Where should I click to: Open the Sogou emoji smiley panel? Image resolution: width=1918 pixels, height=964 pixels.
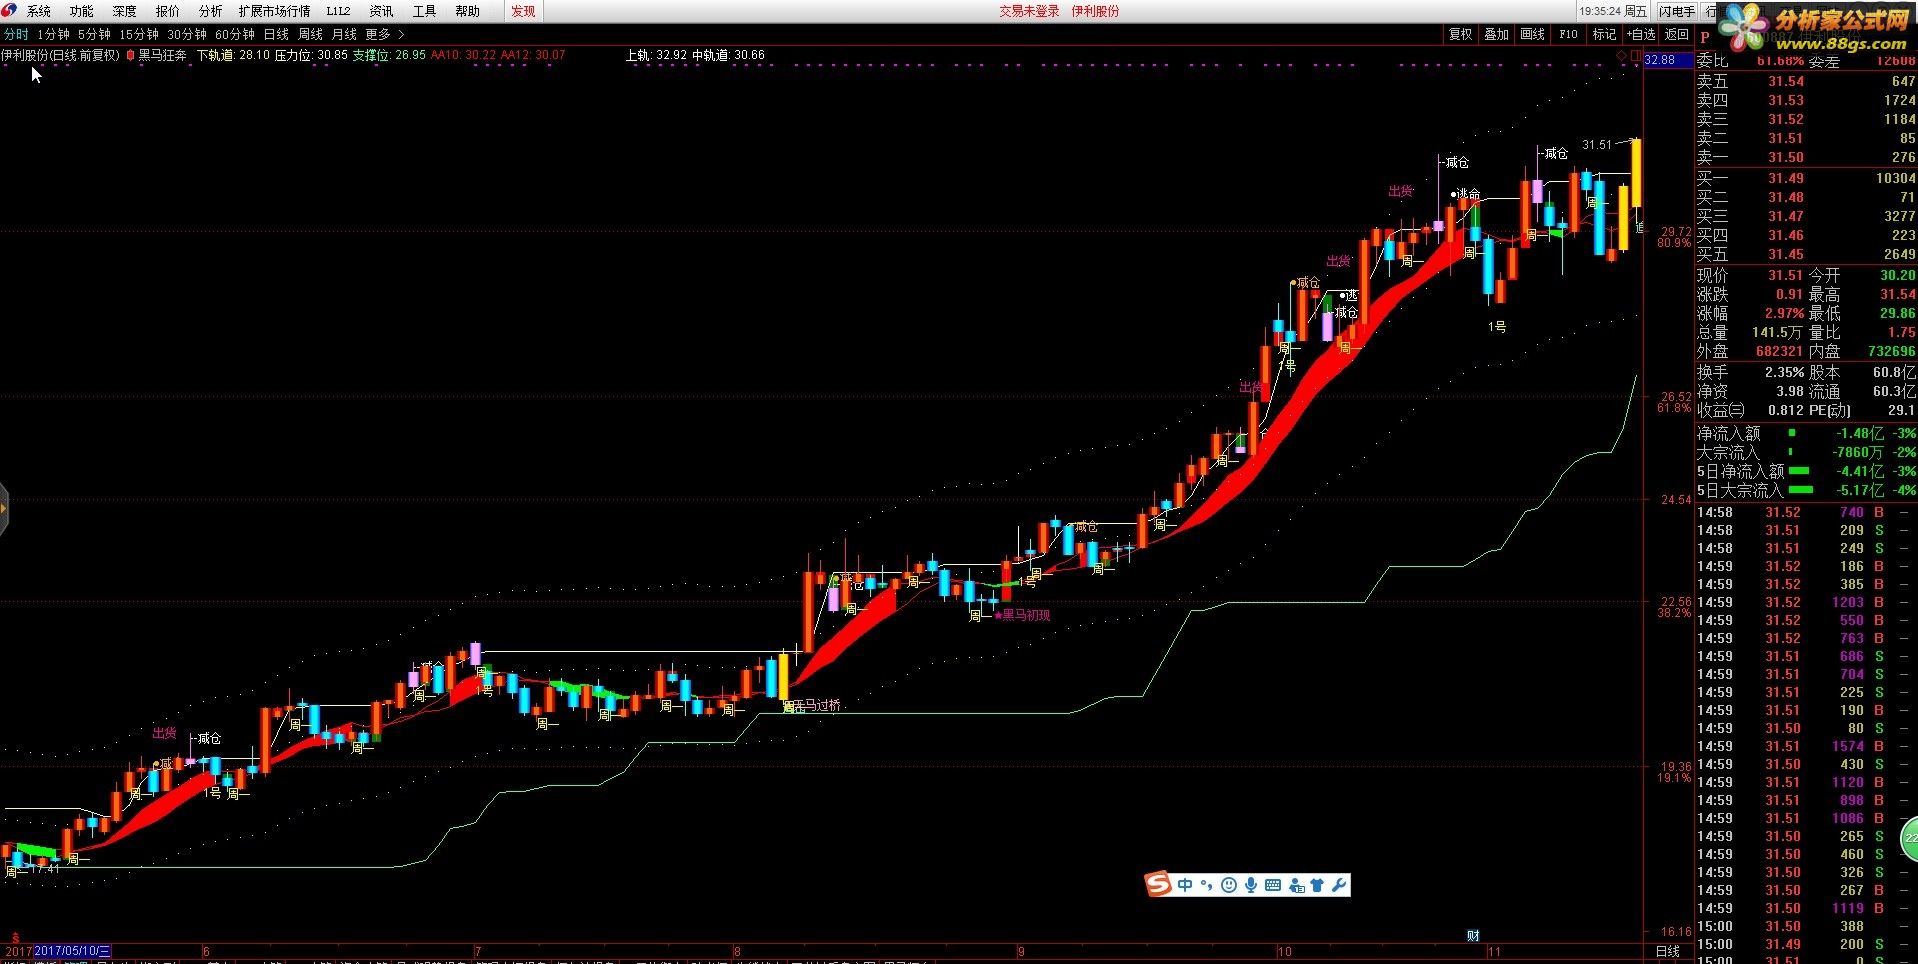[x=1229, y=885]
